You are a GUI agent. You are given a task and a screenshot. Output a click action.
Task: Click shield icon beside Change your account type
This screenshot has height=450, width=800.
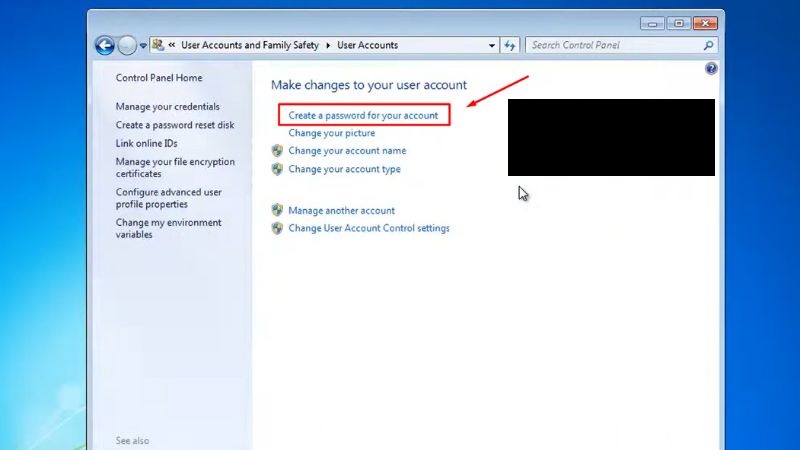click(277, 169)
